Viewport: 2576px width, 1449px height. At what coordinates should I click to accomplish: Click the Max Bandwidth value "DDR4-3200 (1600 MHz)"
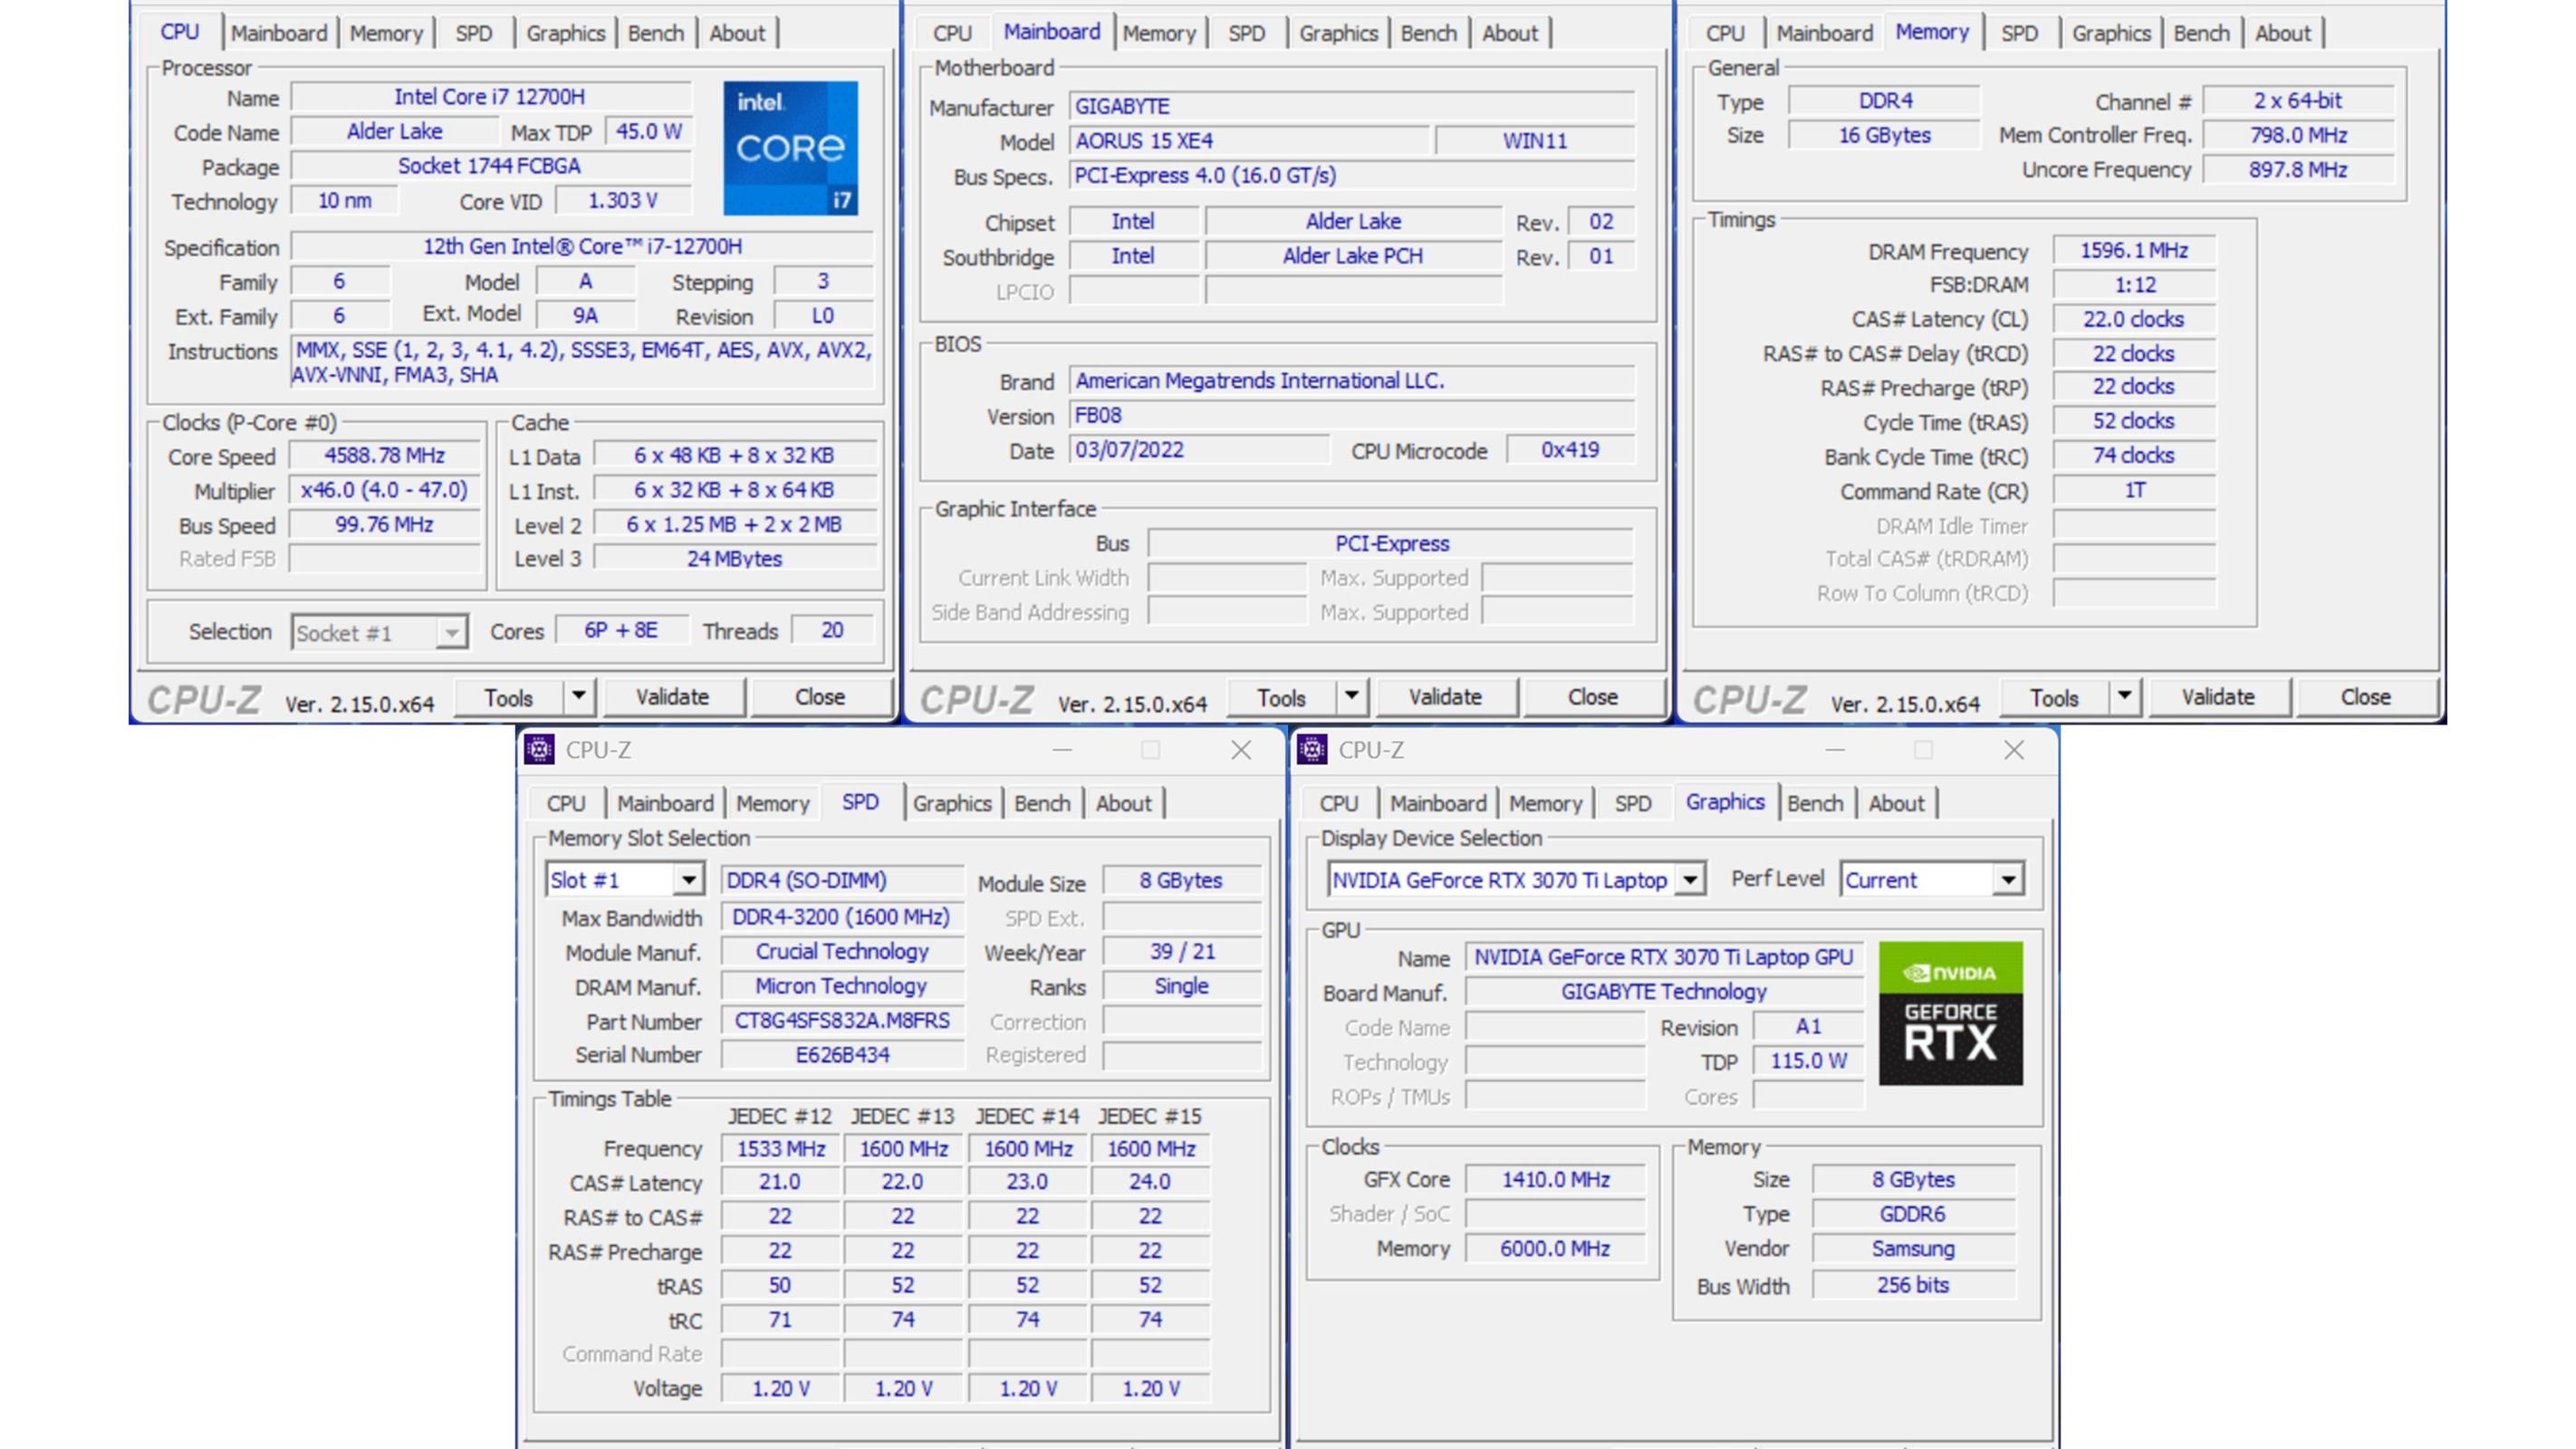coord(842,917)
